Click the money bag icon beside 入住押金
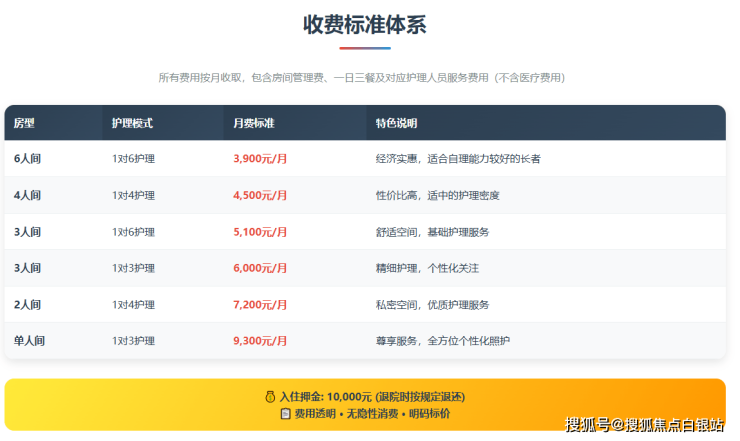The height and width of the screenshot is (441, 740). click(270, 397)
